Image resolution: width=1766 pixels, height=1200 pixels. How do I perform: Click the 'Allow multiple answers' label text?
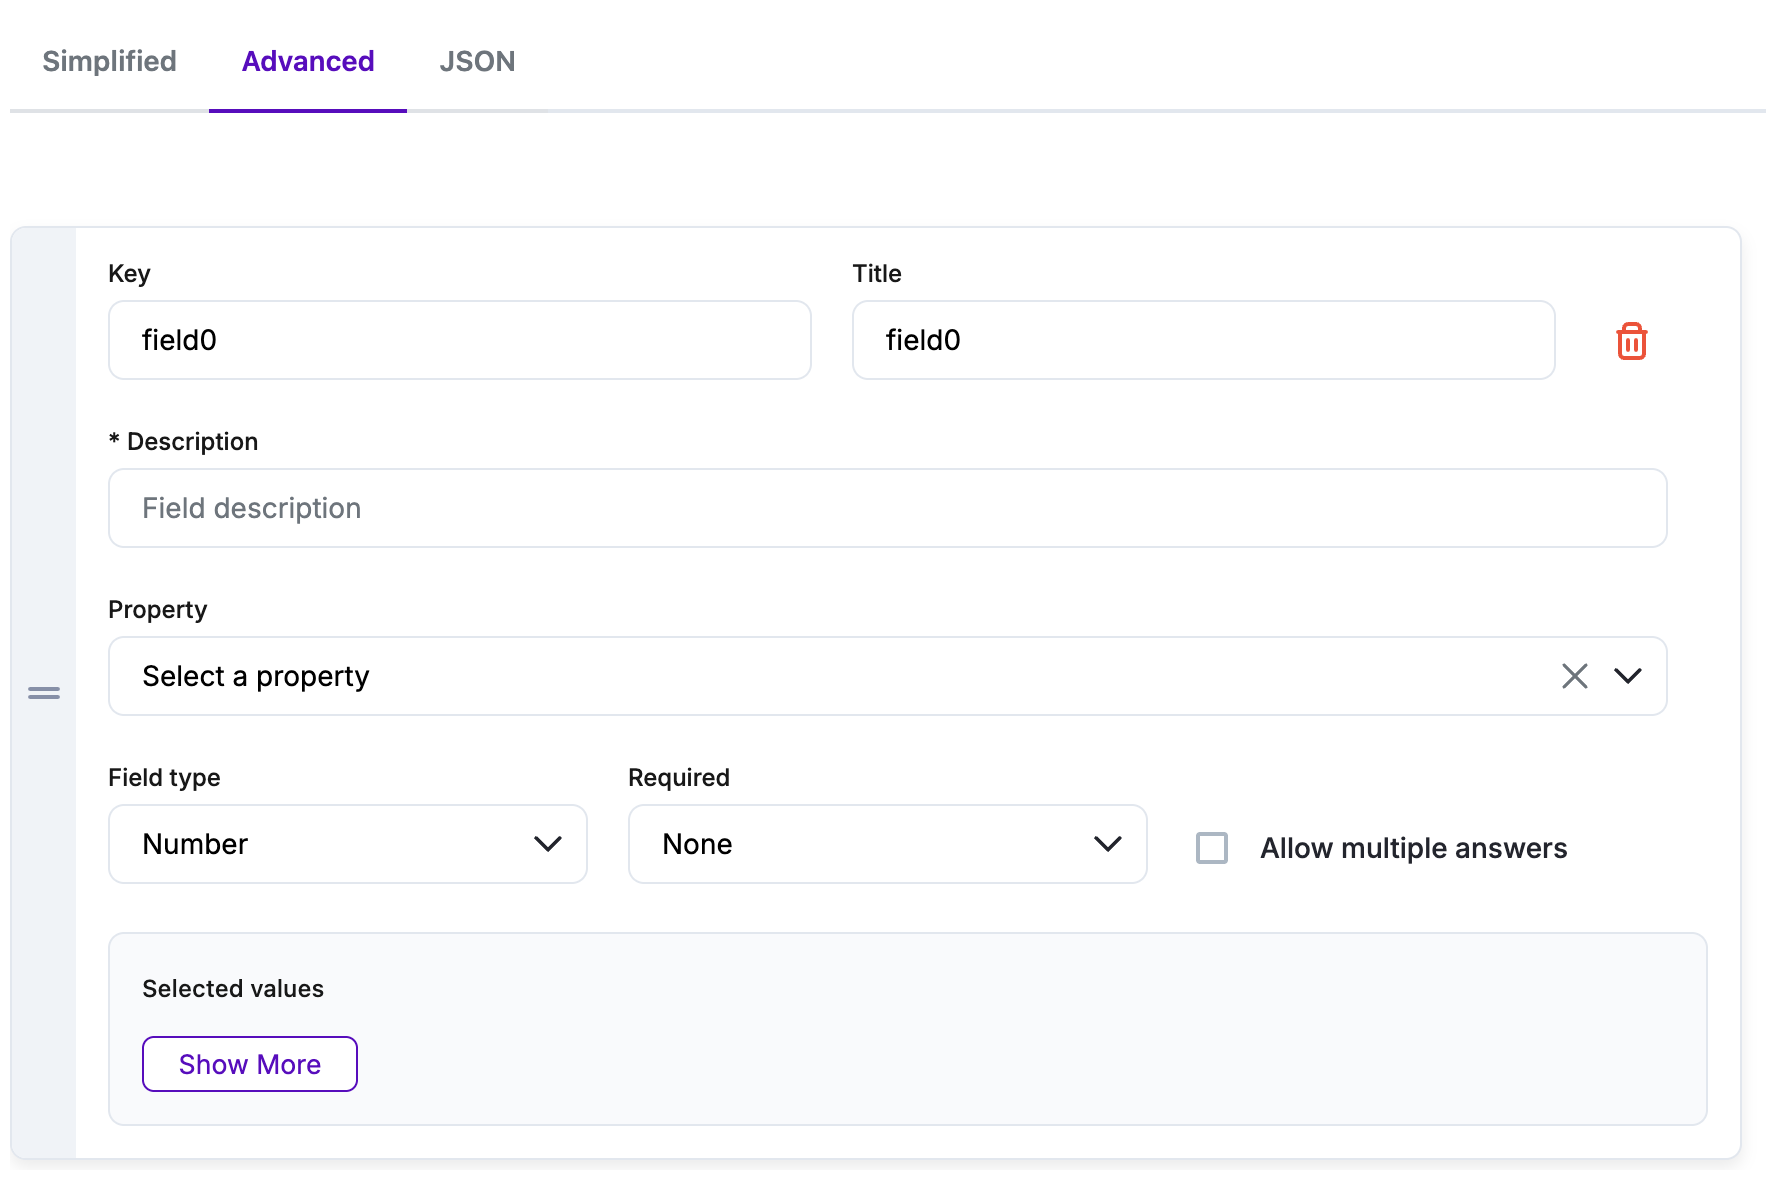(x=1412, y=848)
